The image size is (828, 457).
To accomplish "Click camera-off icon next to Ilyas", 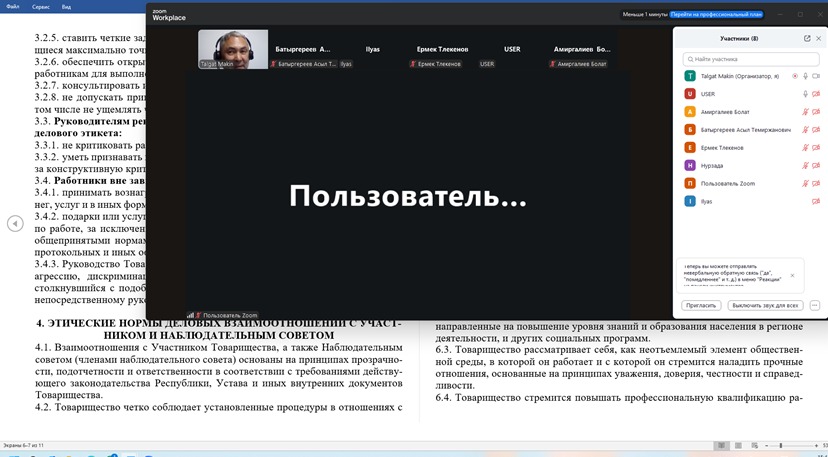I will (x=816, y=201).
